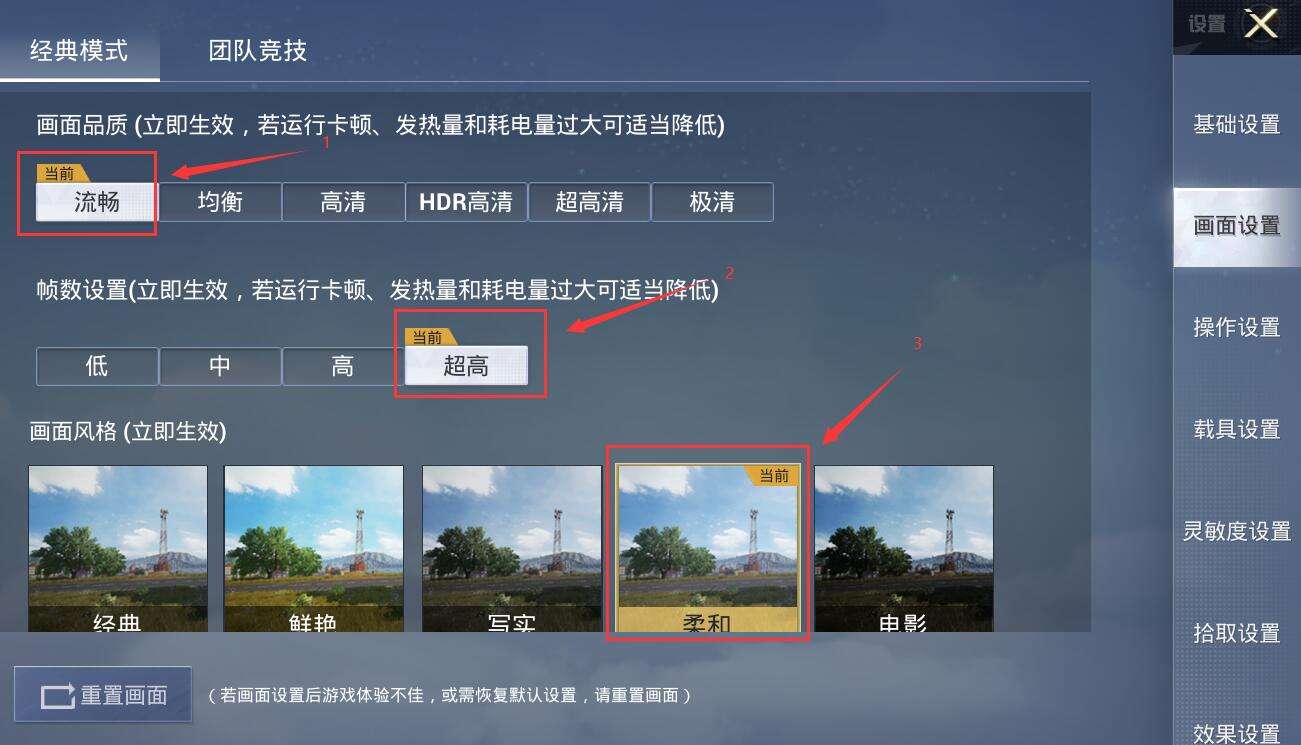Open 基础设置 in sidebar

tap(1237, 124)
